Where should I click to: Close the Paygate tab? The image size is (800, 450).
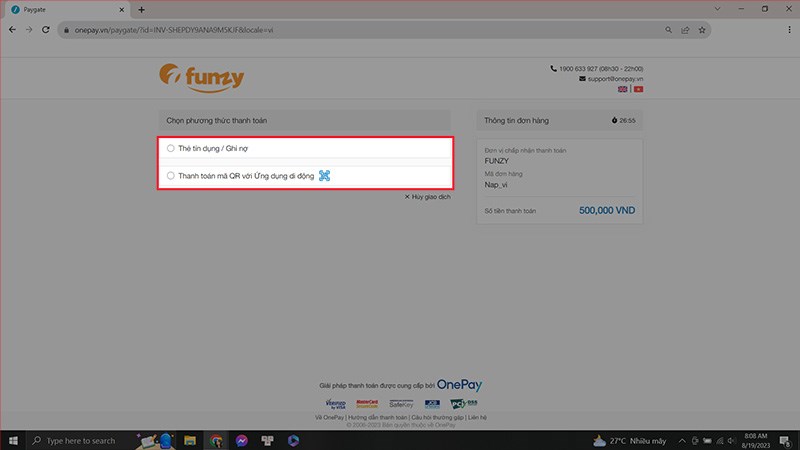pyautogui.click(x=121, y=10)
